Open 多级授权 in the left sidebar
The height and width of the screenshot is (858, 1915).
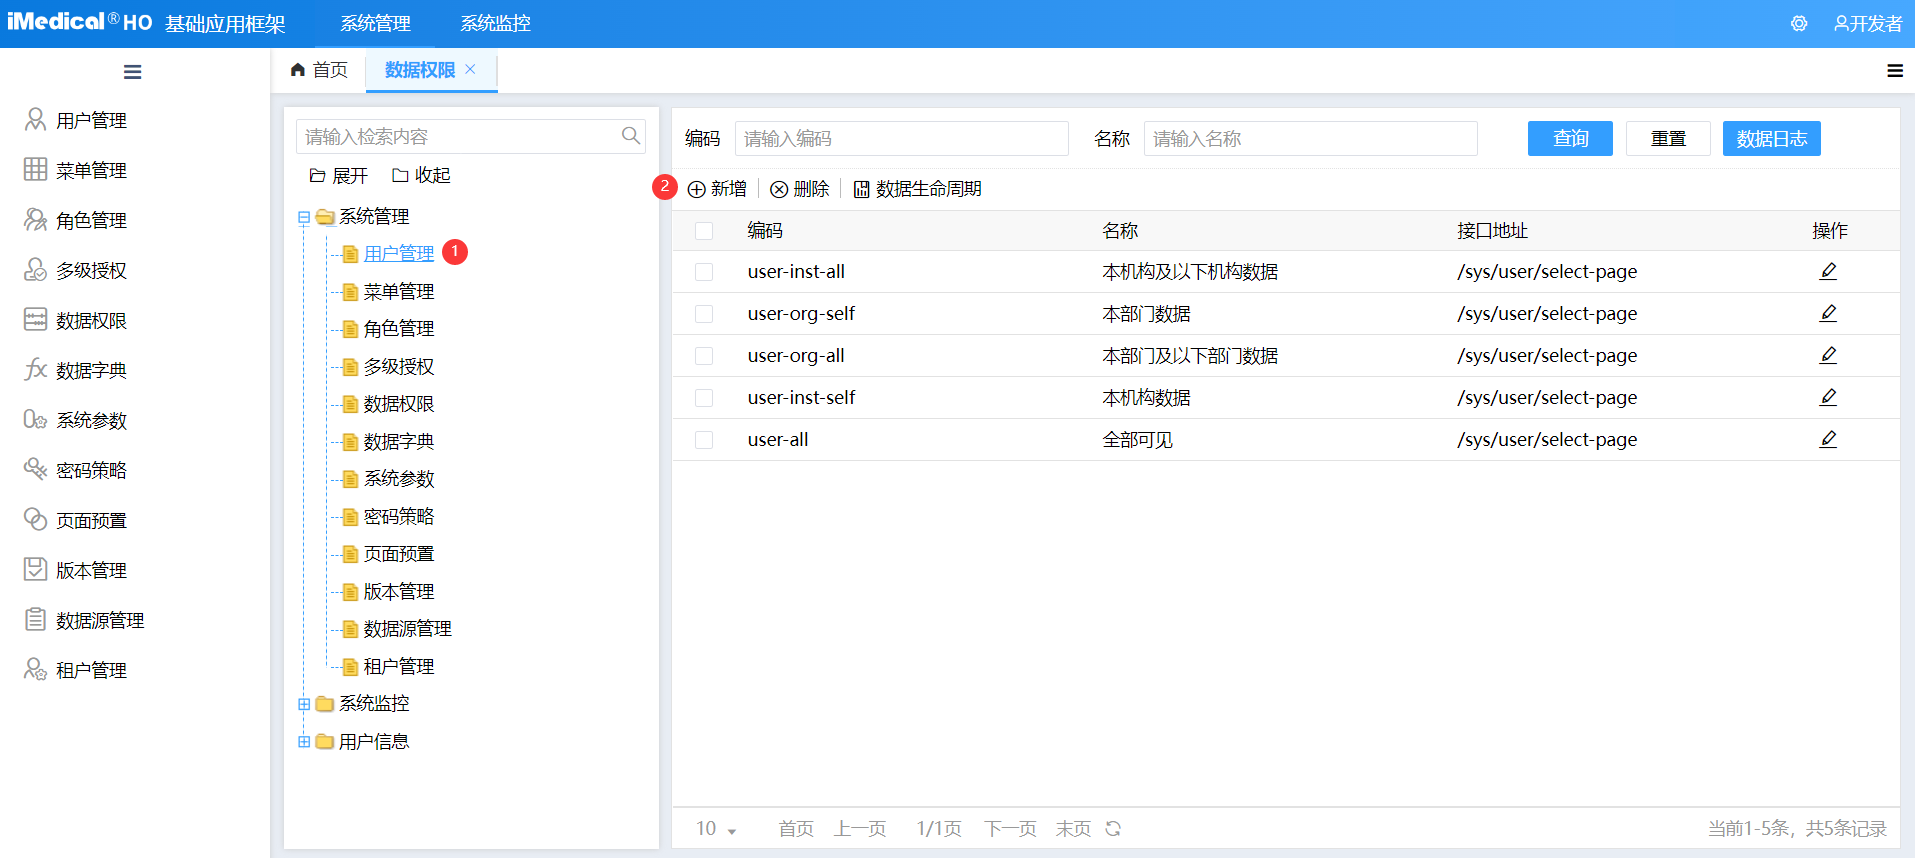(76, 270)
